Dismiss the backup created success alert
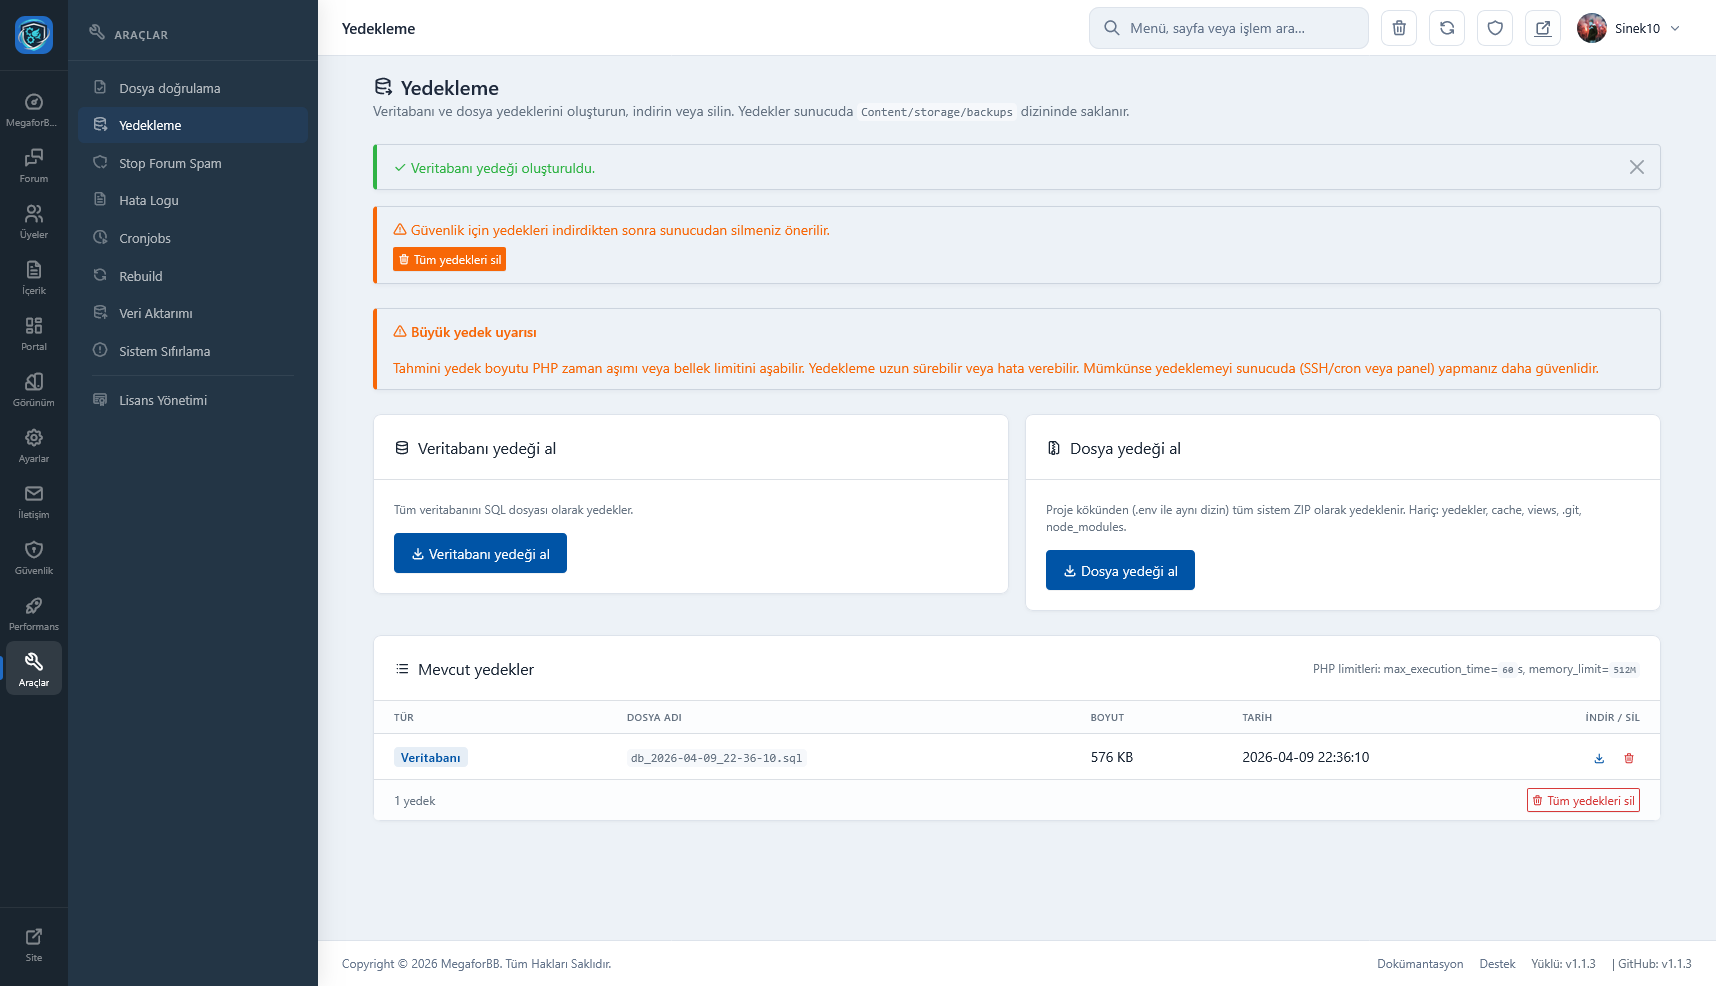Screen dimensions: 1716x986 coord(1636,167)
